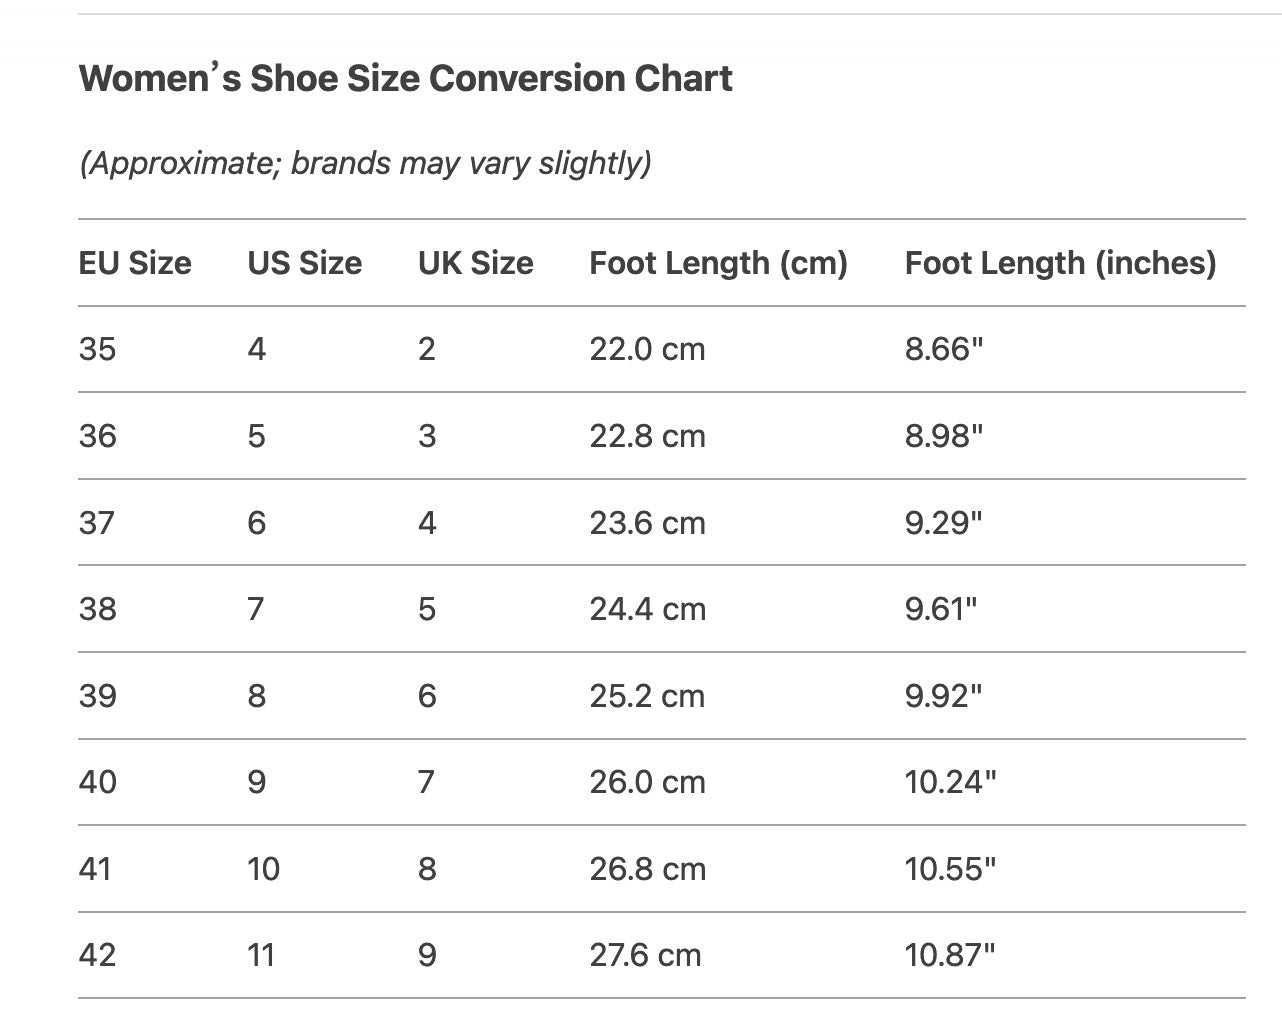The height and width of the screenshot is (1014, 1282).
Task: Click the 27.6 cm foot length cell
Action: (645, 955)
